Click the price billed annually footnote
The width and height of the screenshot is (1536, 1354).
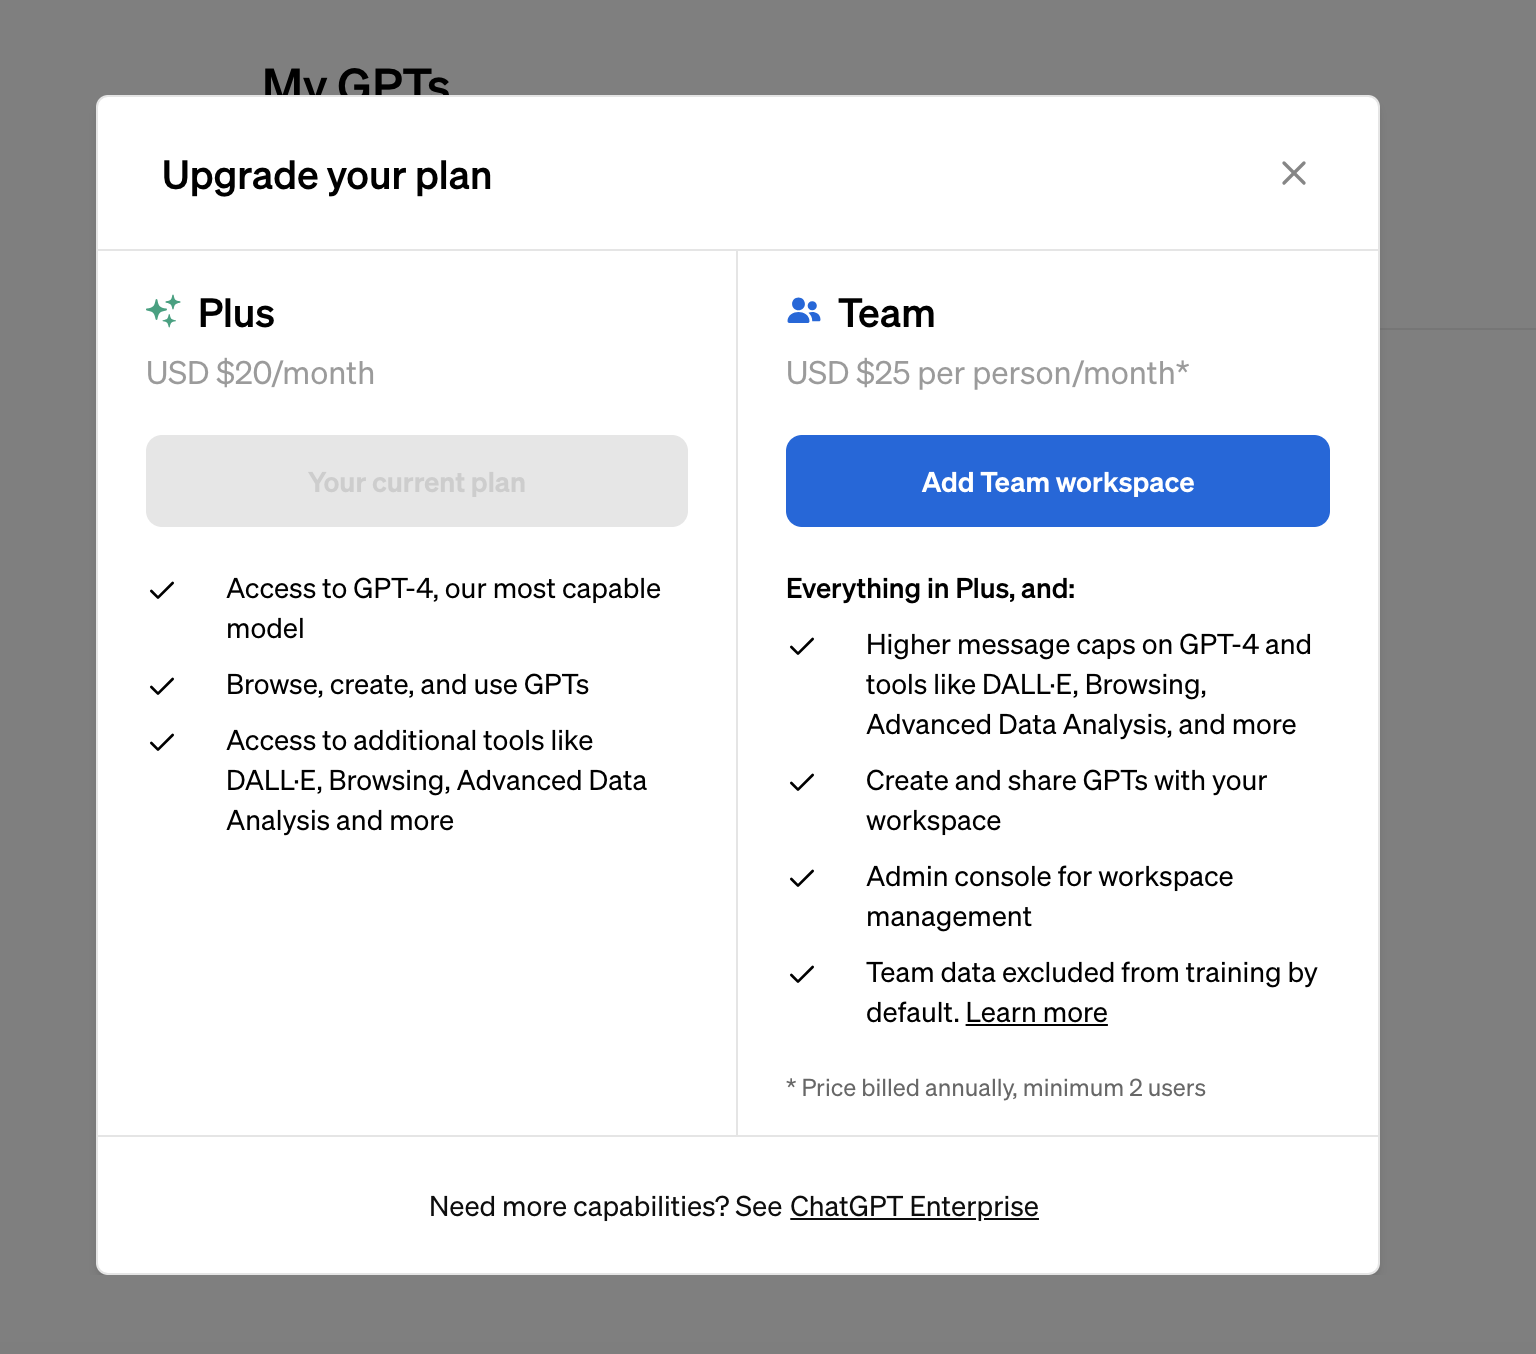[995, 1088]
